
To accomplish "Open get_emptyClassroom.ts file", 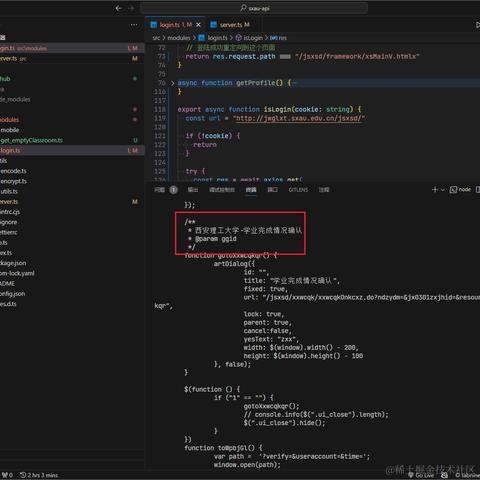I will 72,140.
